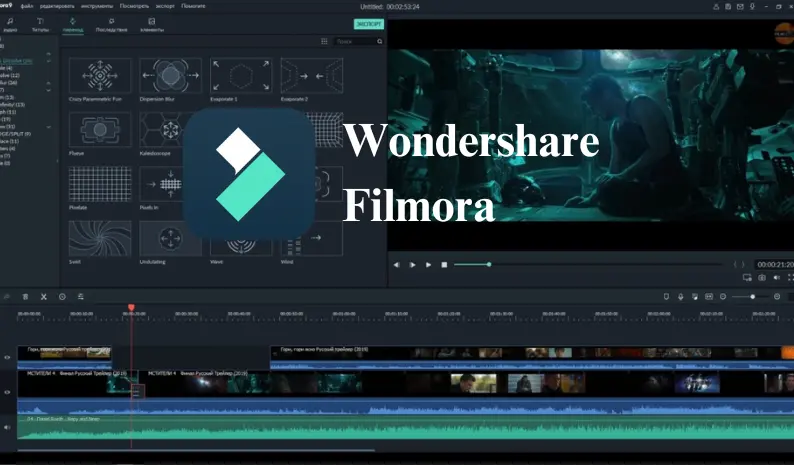Screen dimensions: 794x465
Task: Select the Crazy Parametric Fun transition
Action: (x=100, y=75)
